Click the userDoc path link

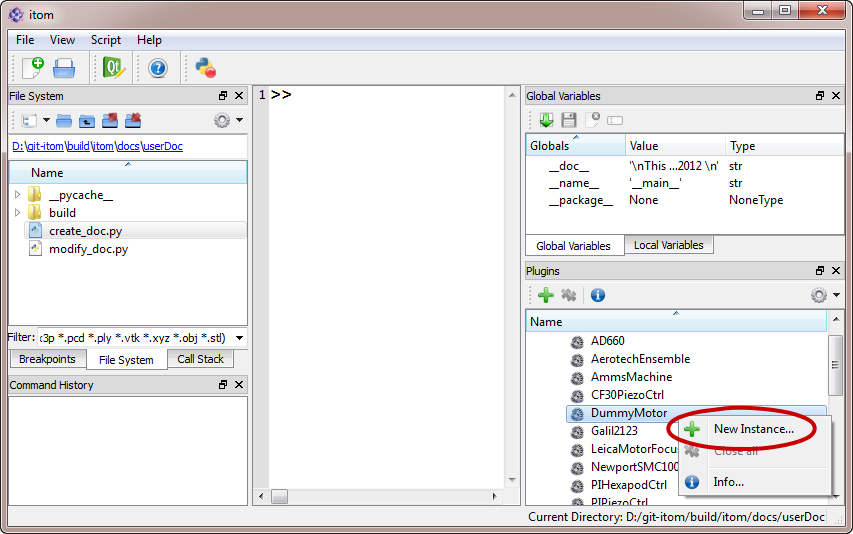(162, 146)
